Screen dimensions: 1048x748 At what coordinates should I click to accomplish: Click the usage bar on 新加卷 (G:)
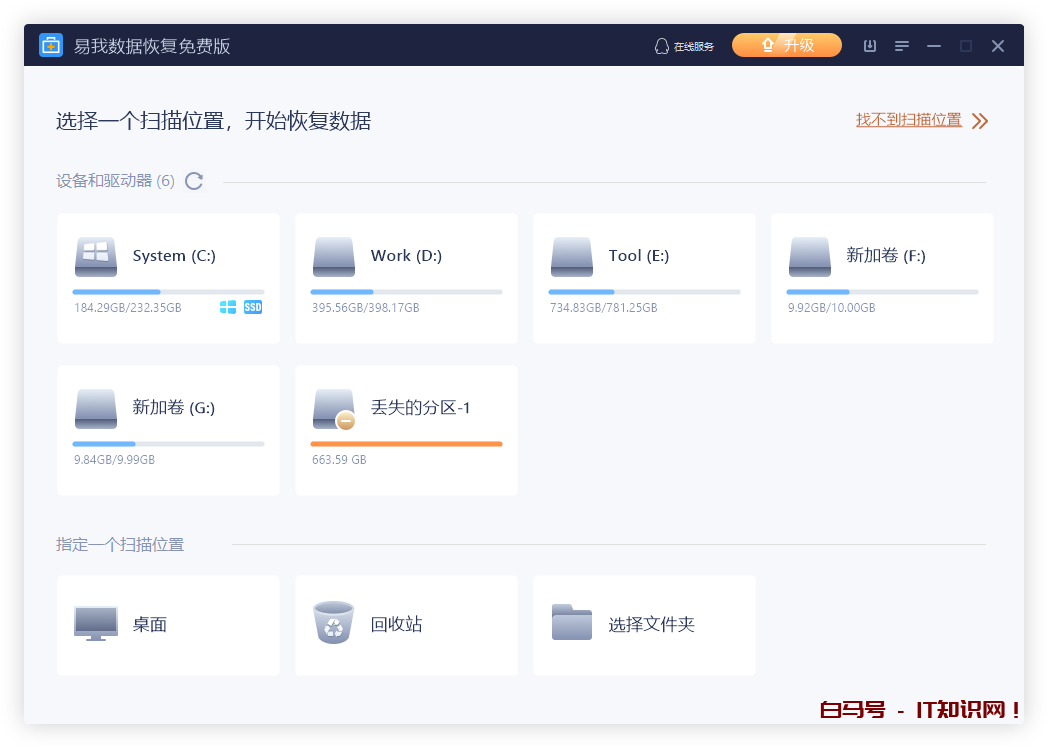click(x=168, y=443)
